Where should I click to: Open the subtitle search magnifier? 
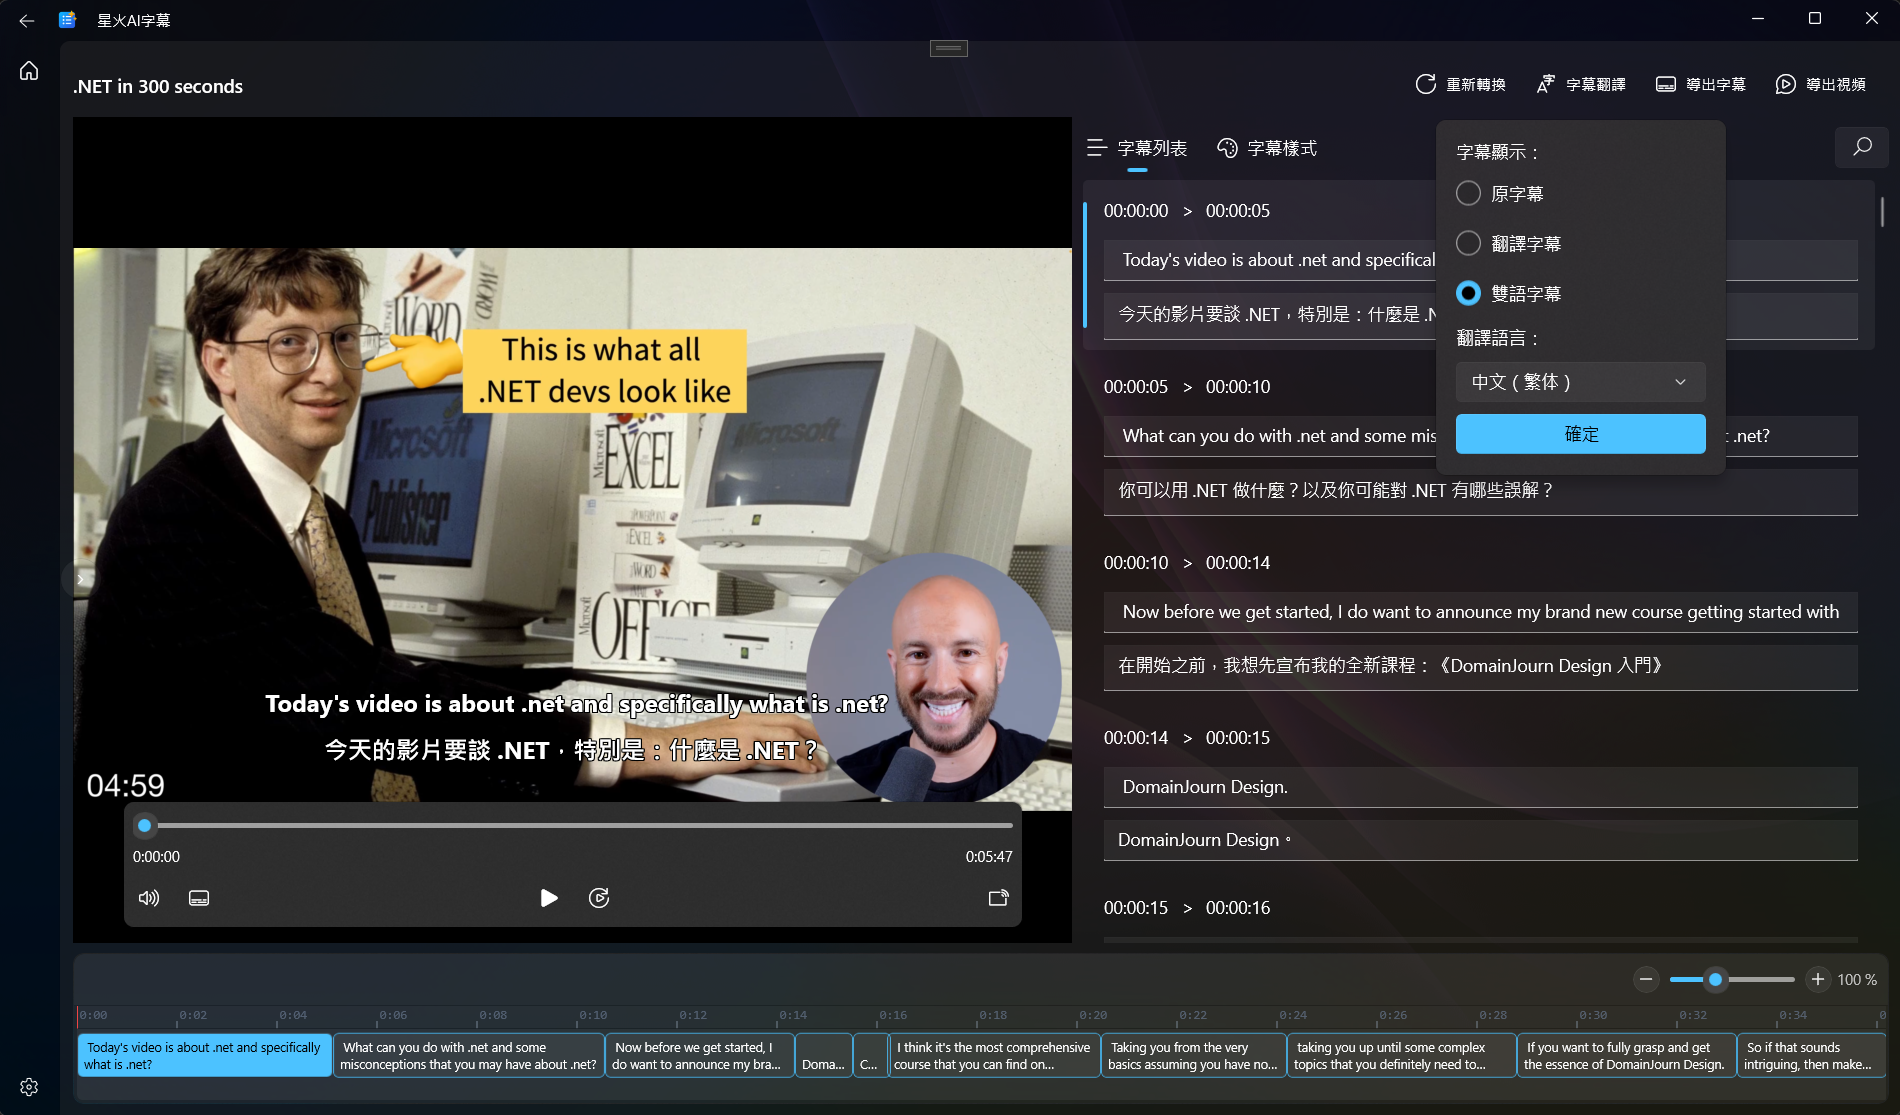point(1862,147)
